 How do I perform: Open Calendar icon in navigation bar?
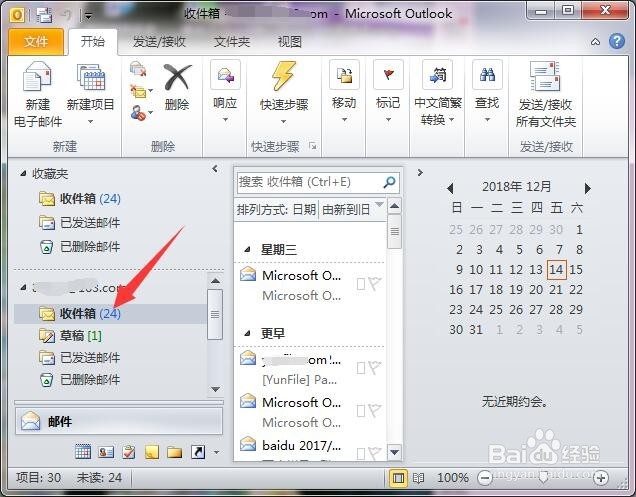83,452
